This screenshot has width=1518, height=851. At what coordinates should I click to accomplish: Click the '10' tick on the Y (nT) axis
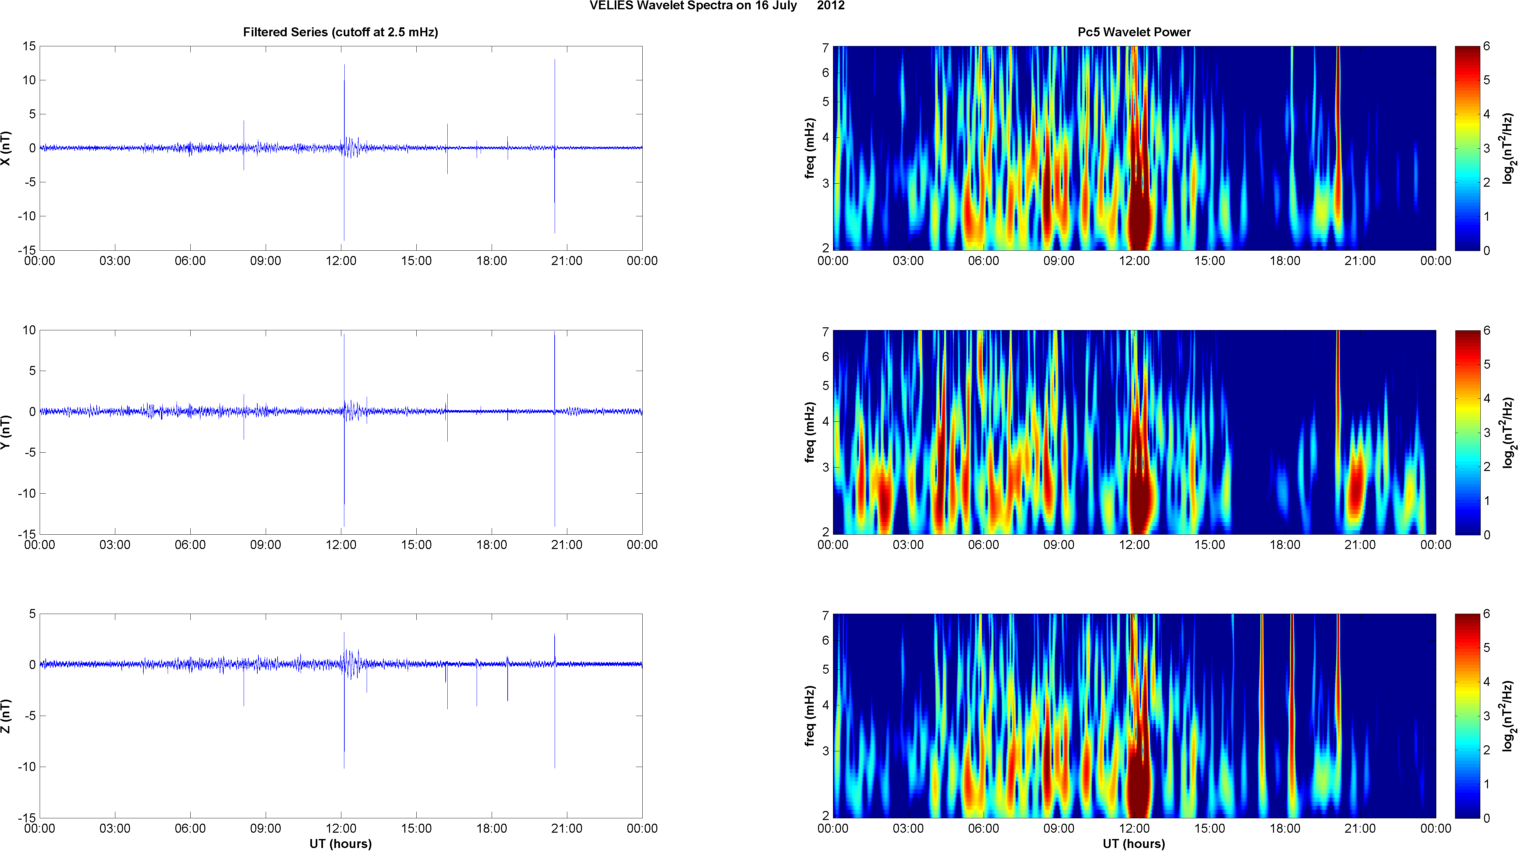pyautogui.click(x=30, y=330)
